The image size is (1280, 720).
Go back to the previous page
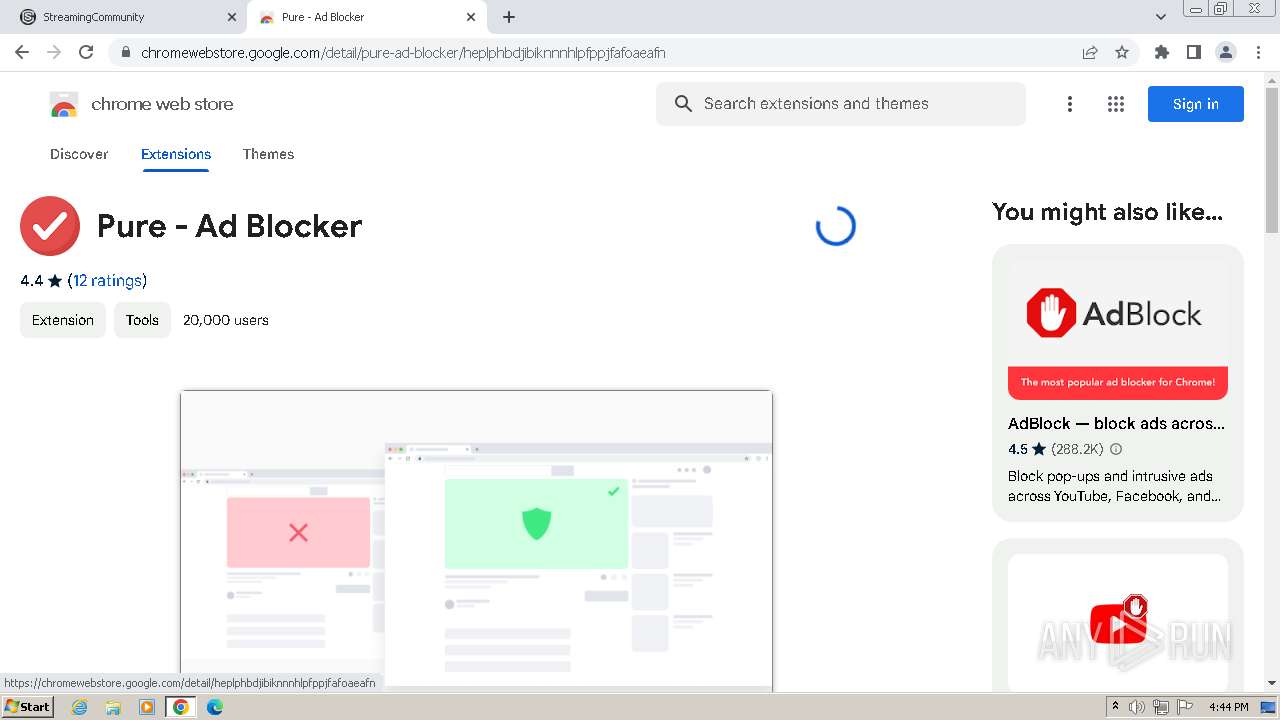tap(22, 52)
